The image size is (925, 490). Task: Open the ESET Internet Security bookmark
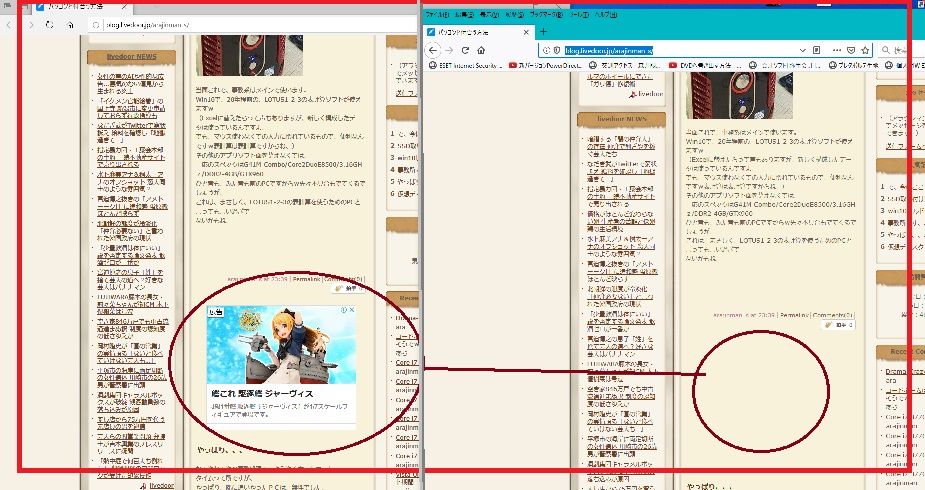[465, 65]
